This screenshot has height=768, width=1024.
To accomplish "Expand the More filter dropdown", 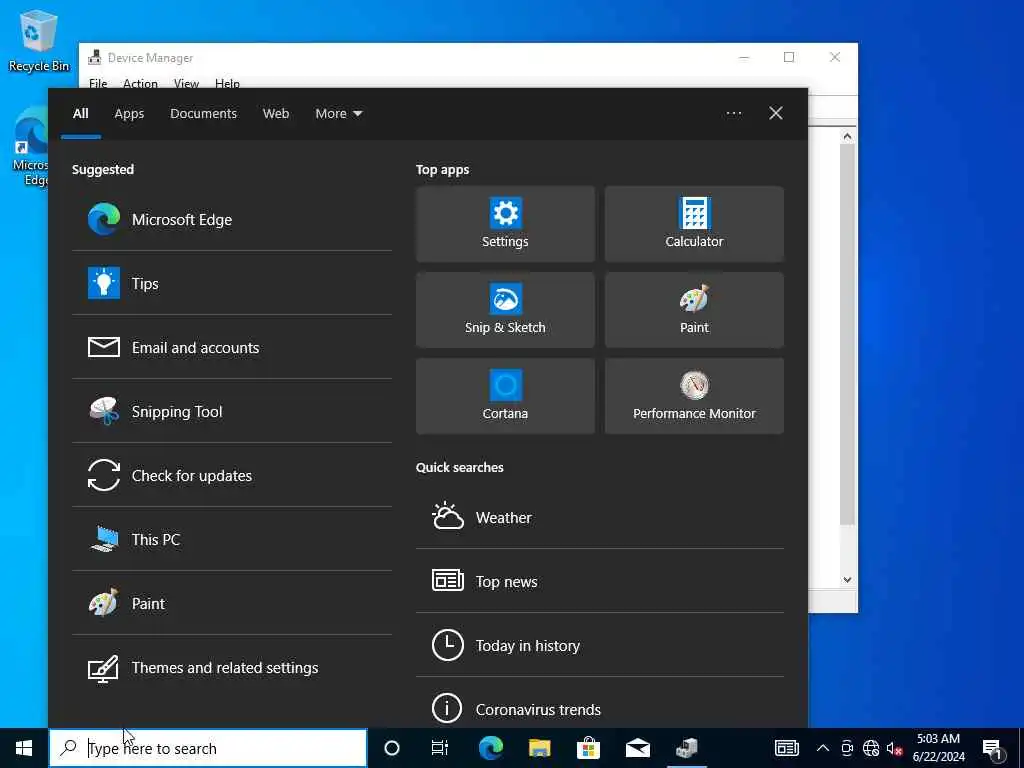I will (x=338, y=114).
